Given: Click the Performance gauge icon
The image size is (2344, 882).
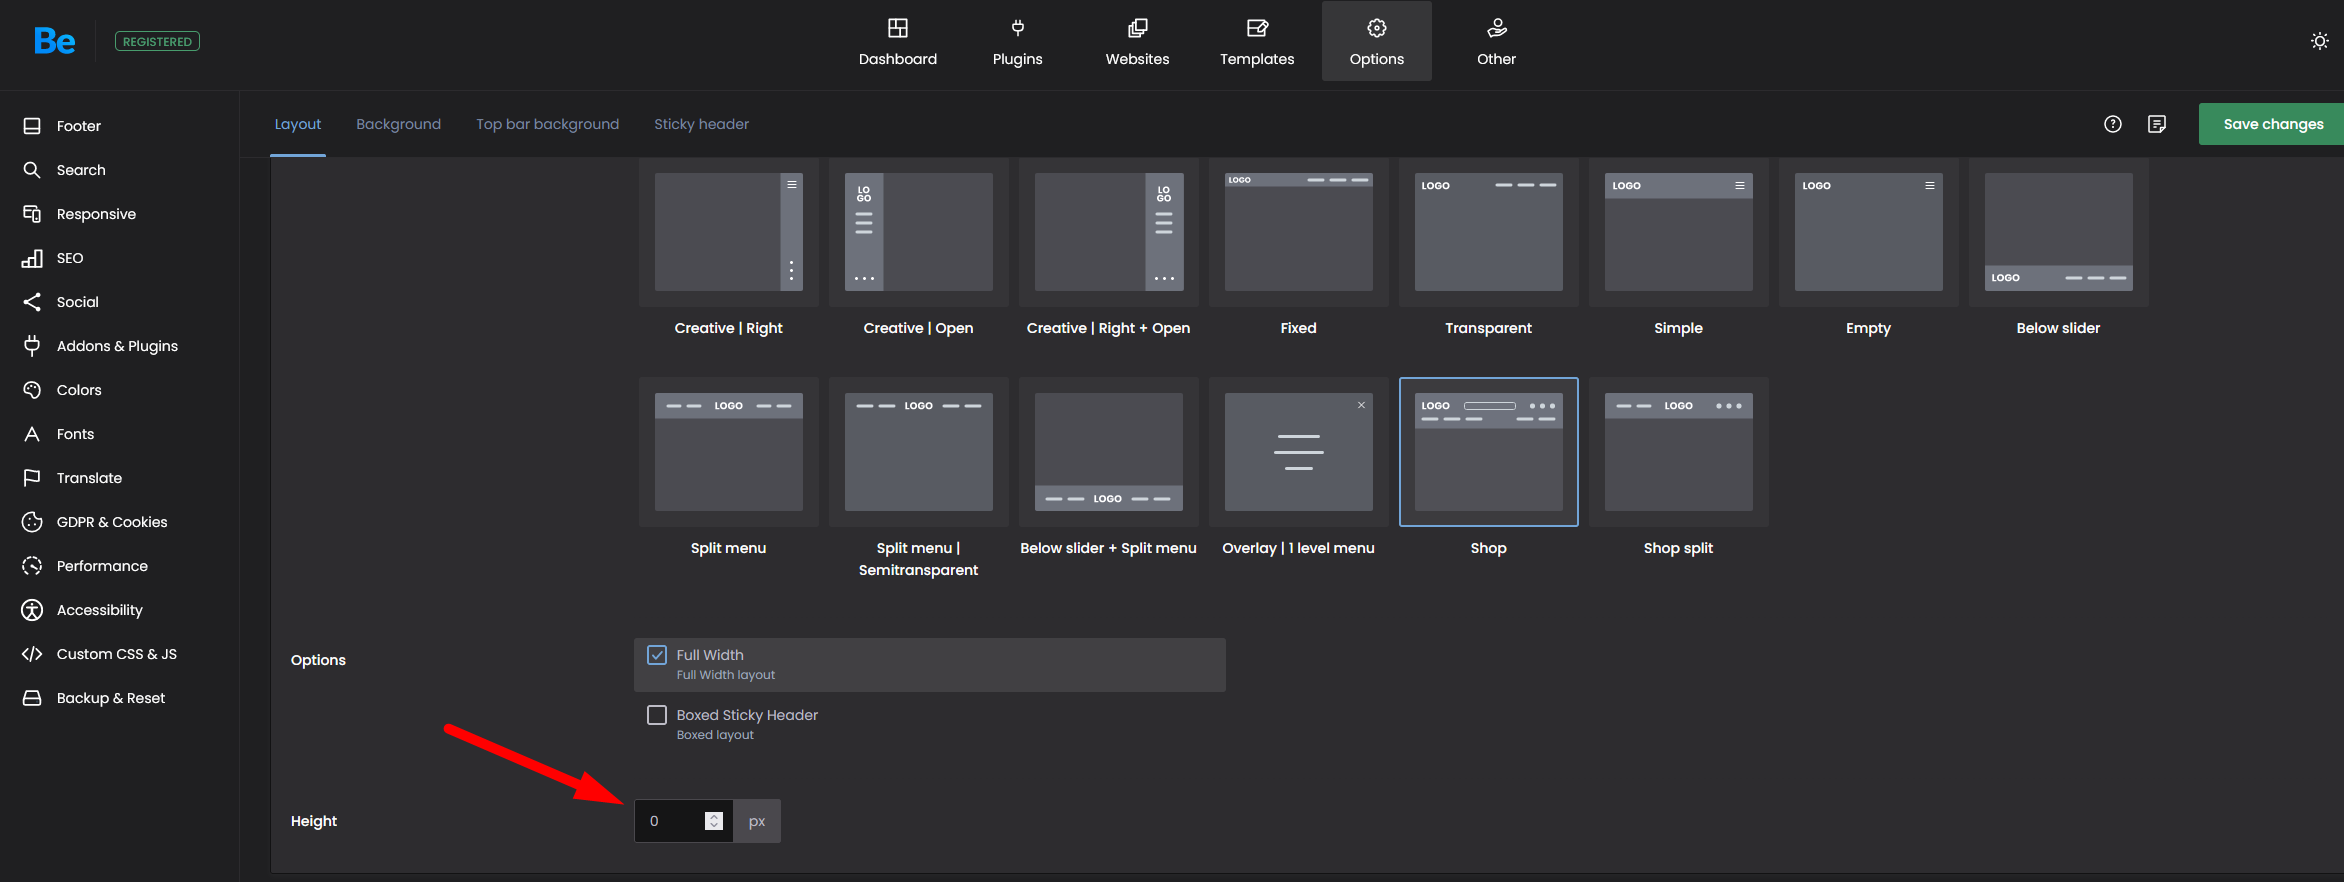Looking at the screenshot, I should 32,566.
